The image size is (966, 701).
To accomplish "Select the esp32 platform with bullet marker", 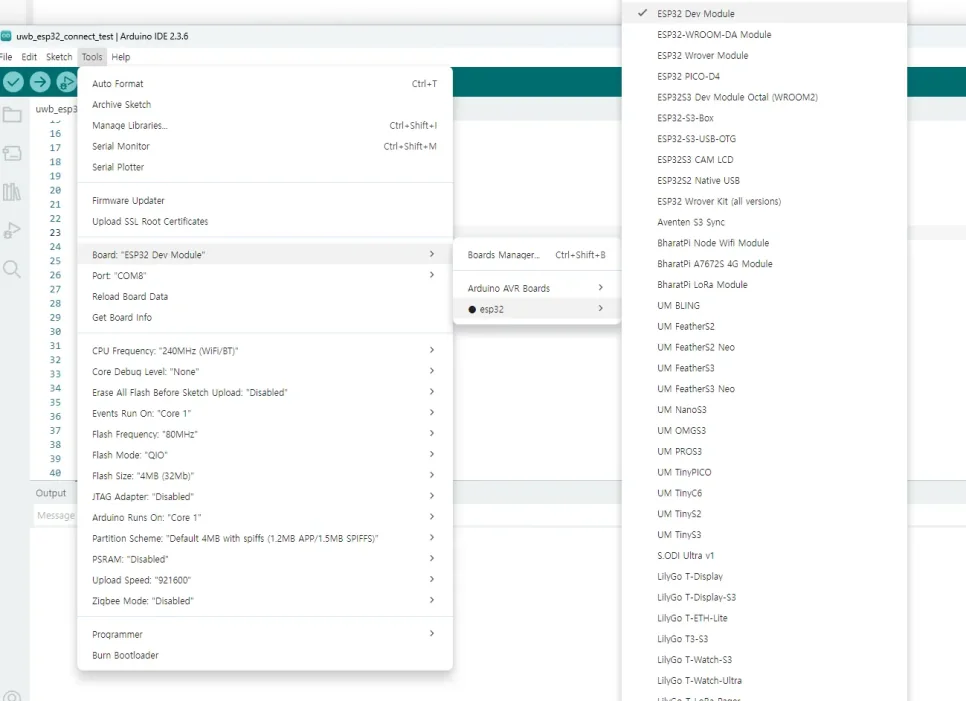I will (x=537, y=309).
